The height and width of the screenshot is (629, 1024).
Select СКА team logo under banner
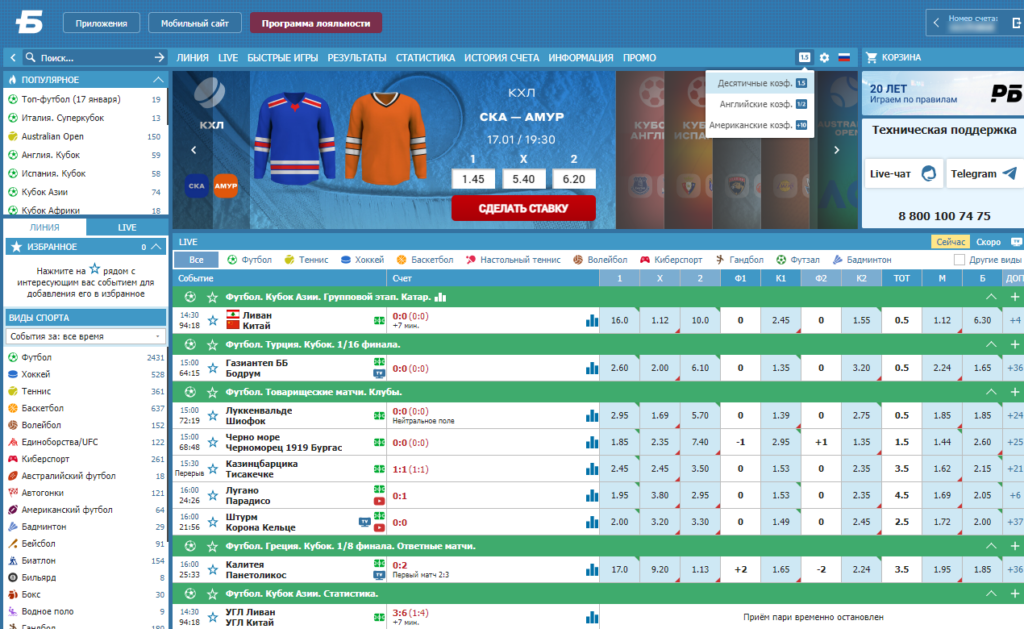tap(197, 185)
